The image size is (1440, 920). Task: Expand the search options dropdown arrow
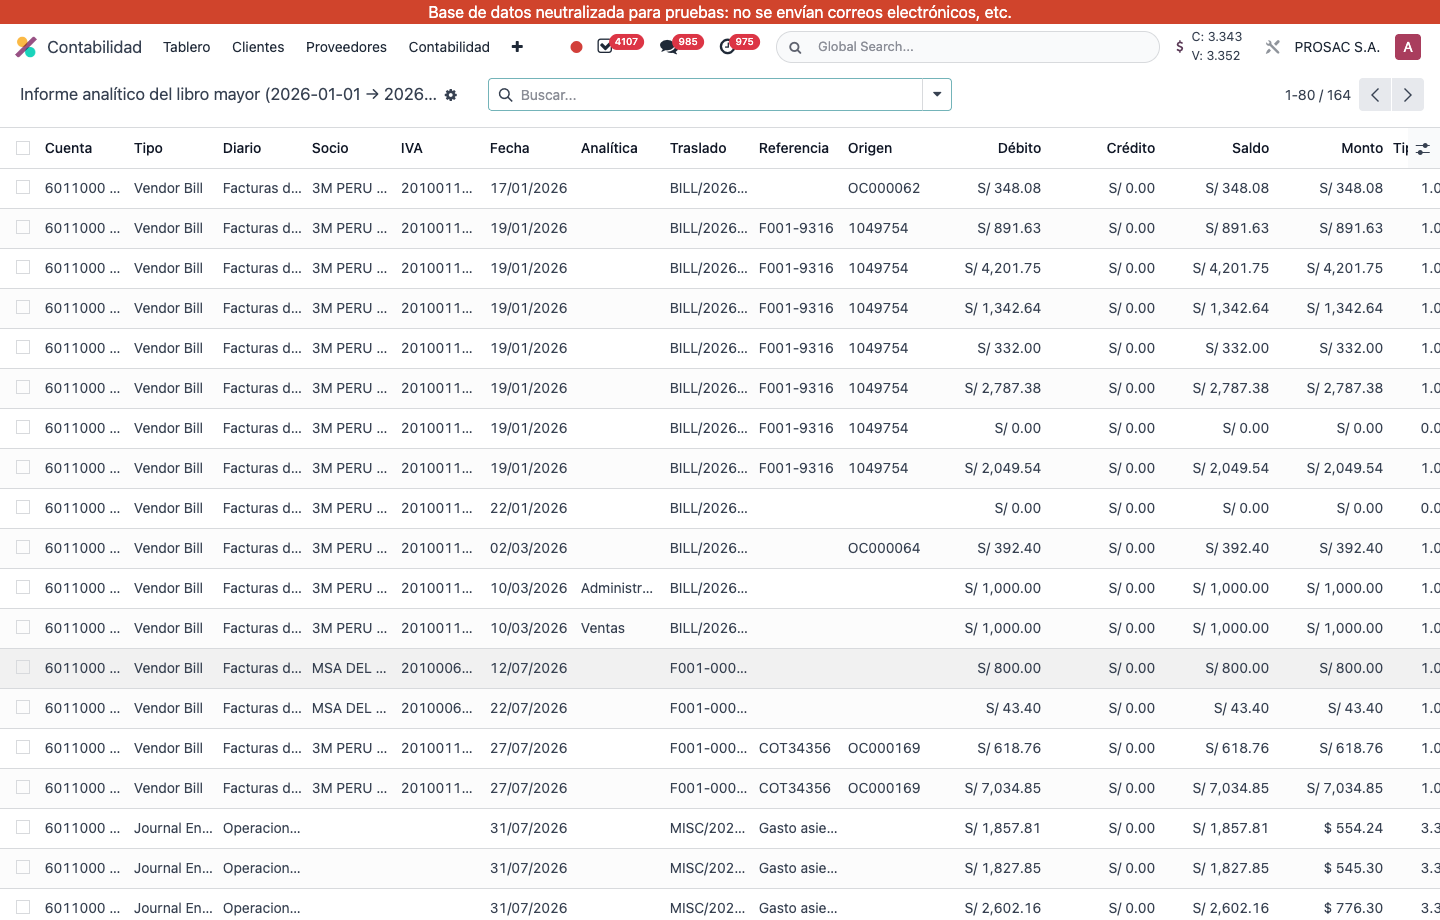(937, 95)
